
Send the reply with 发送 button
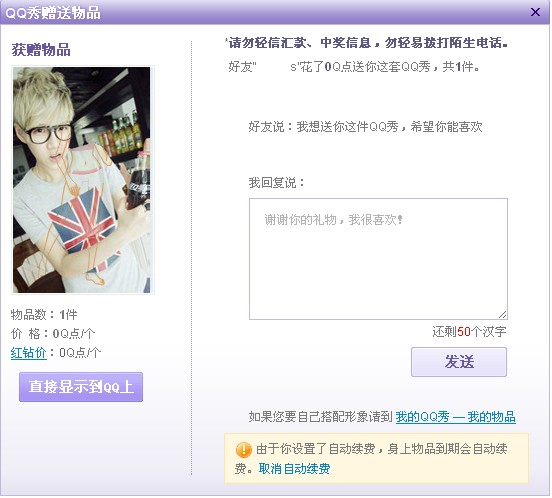pos(459,362)
